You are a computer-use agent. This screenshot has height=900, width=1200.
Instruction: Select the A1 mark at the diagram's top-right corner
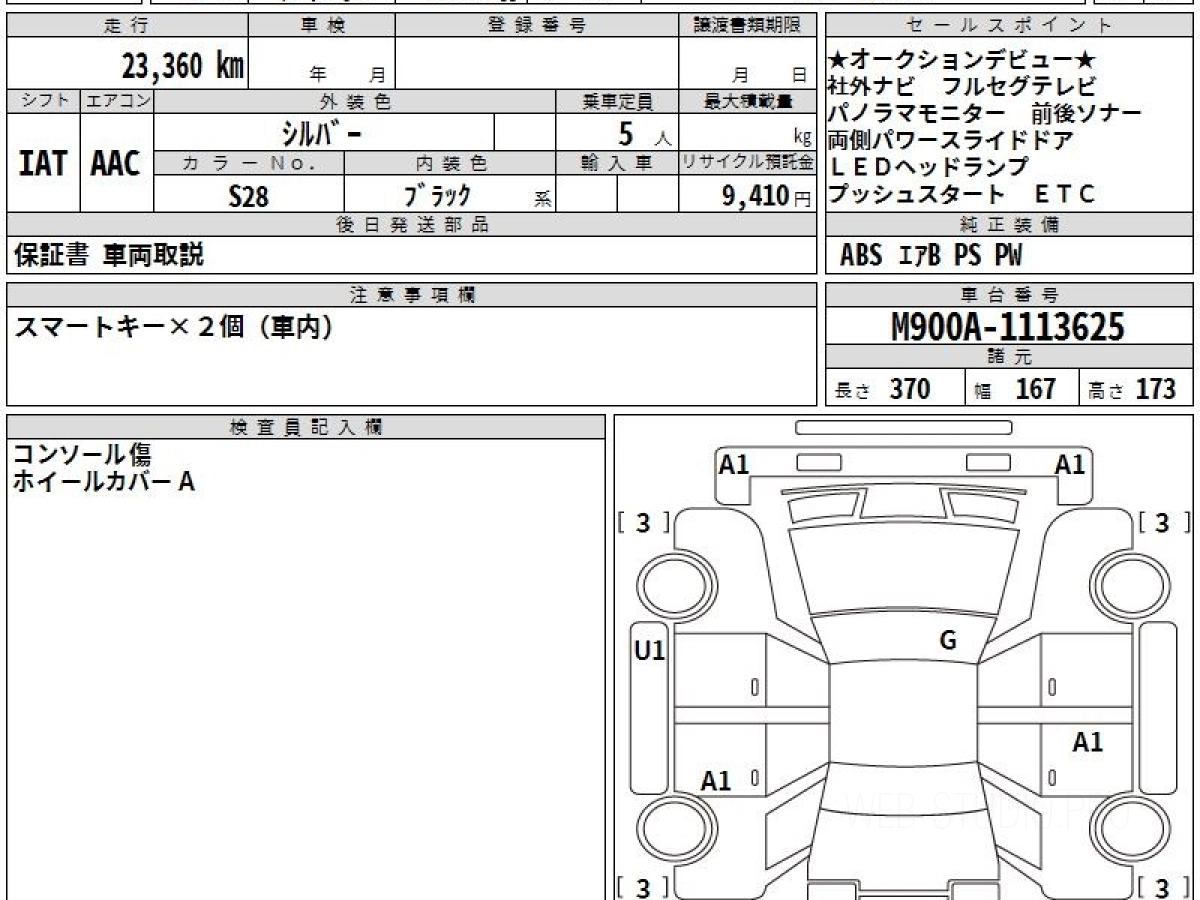(1070, 464)
